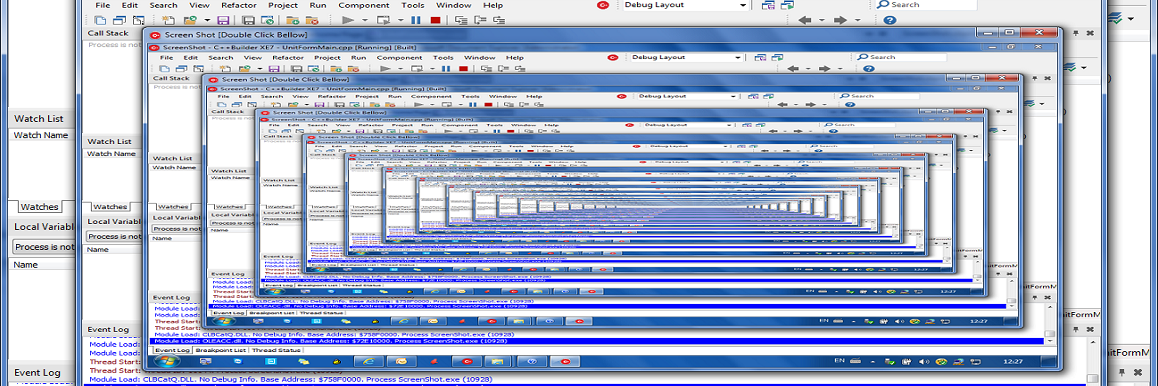Click the New Items icon in topmost toolbar

tap(168, 21)
